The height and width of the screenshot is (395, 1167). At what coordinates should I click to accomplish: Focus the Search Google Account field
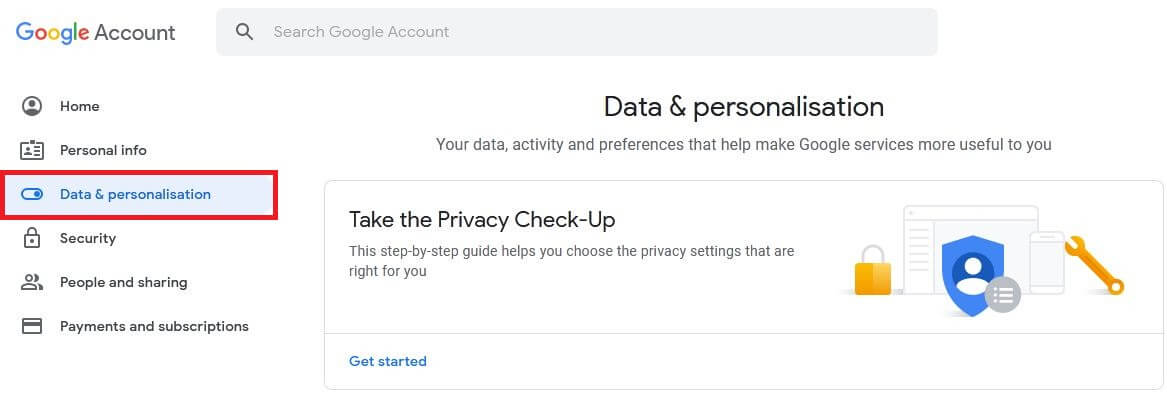[577, 32]
